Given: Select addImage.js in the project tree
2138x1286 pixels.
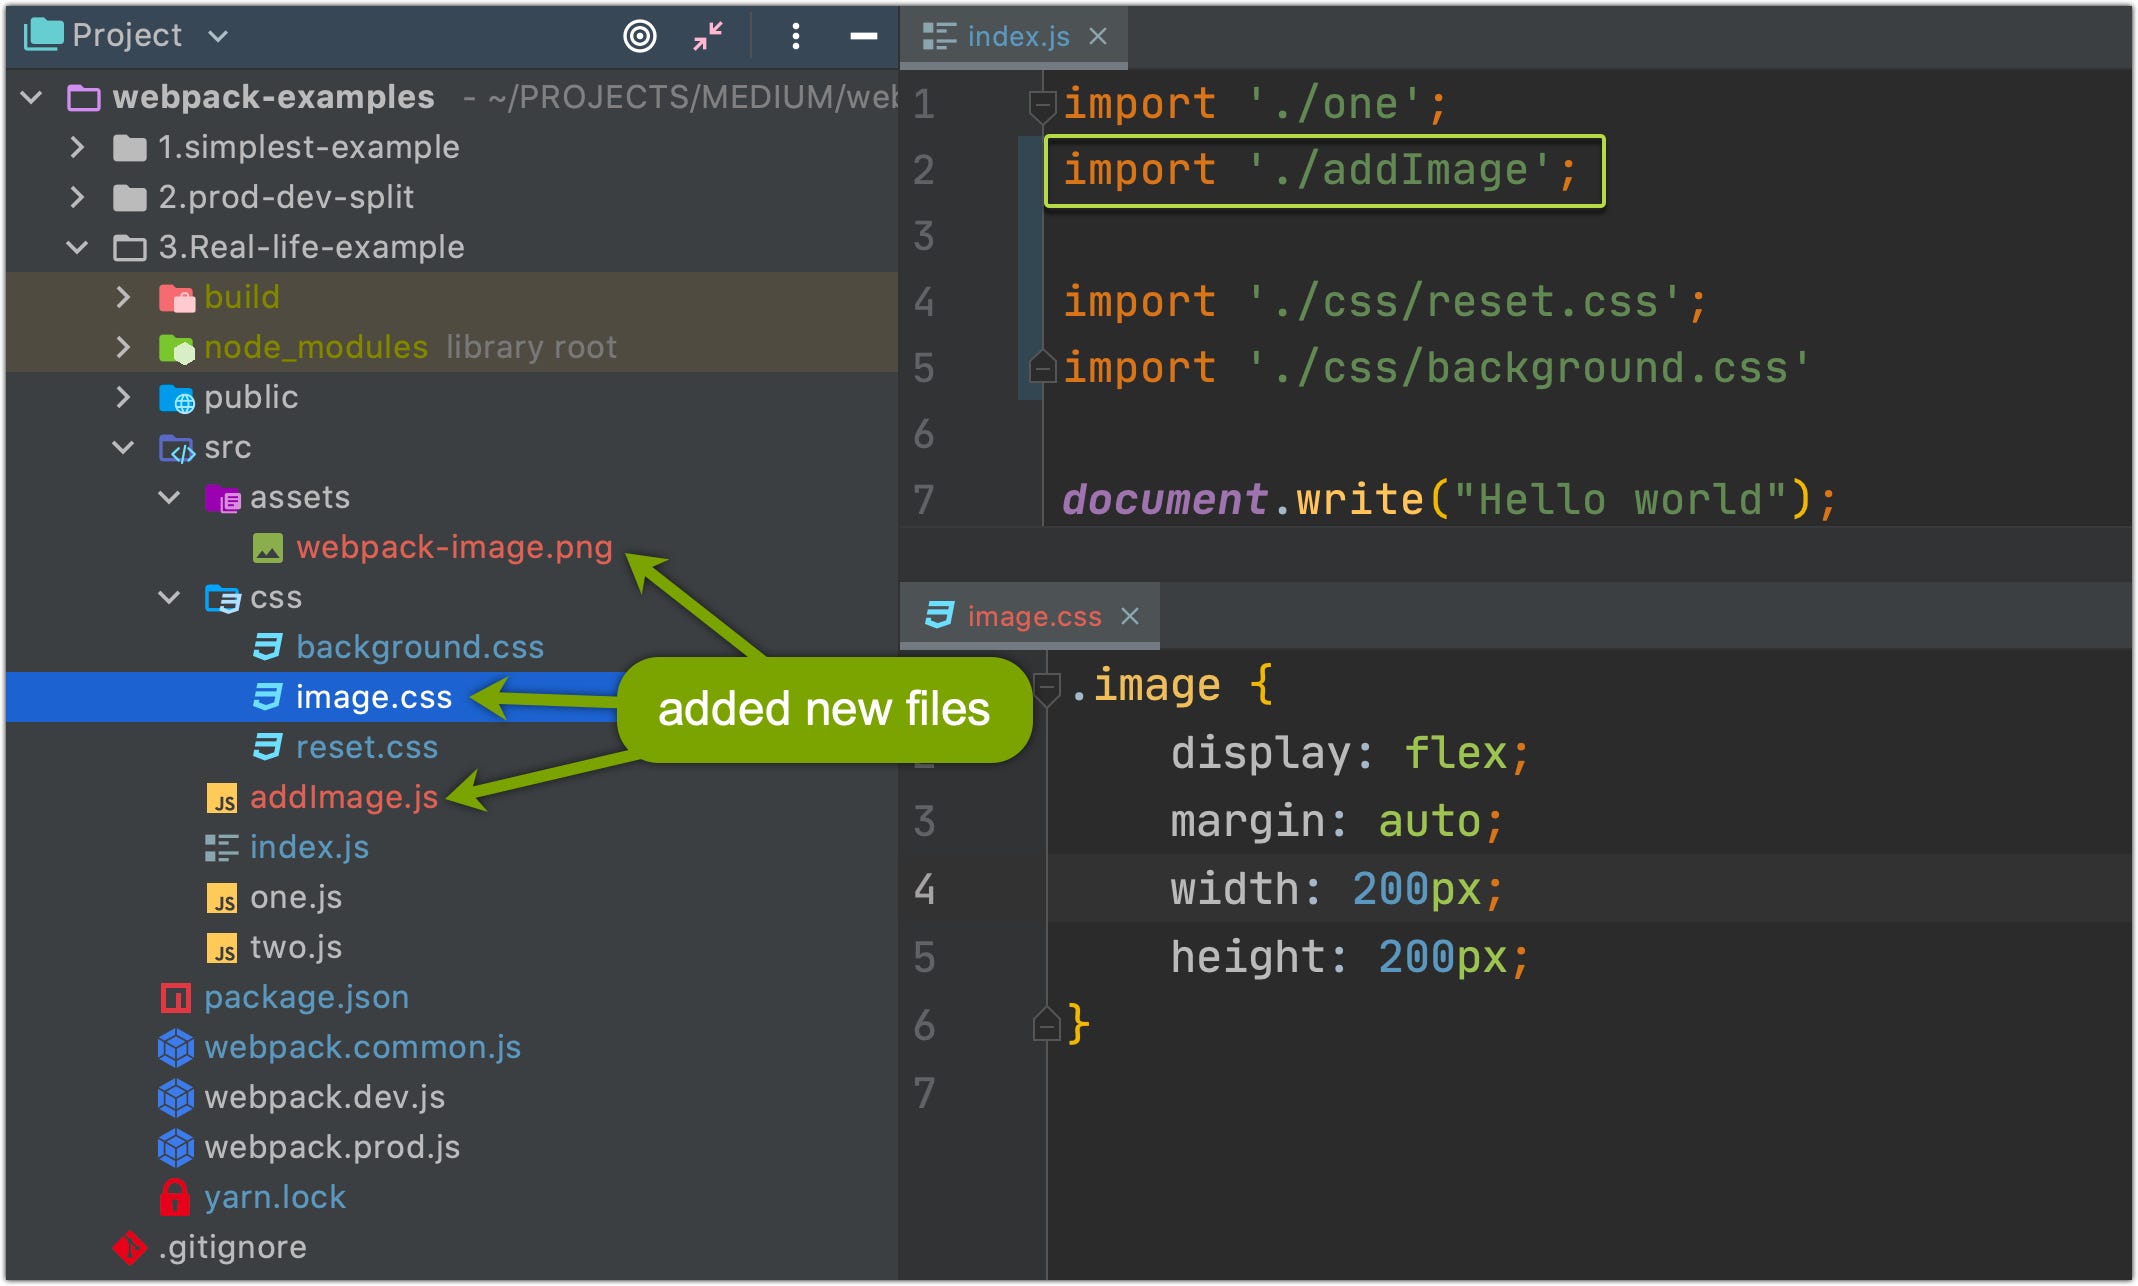Looking at the screenshot, I should [343, 797].
